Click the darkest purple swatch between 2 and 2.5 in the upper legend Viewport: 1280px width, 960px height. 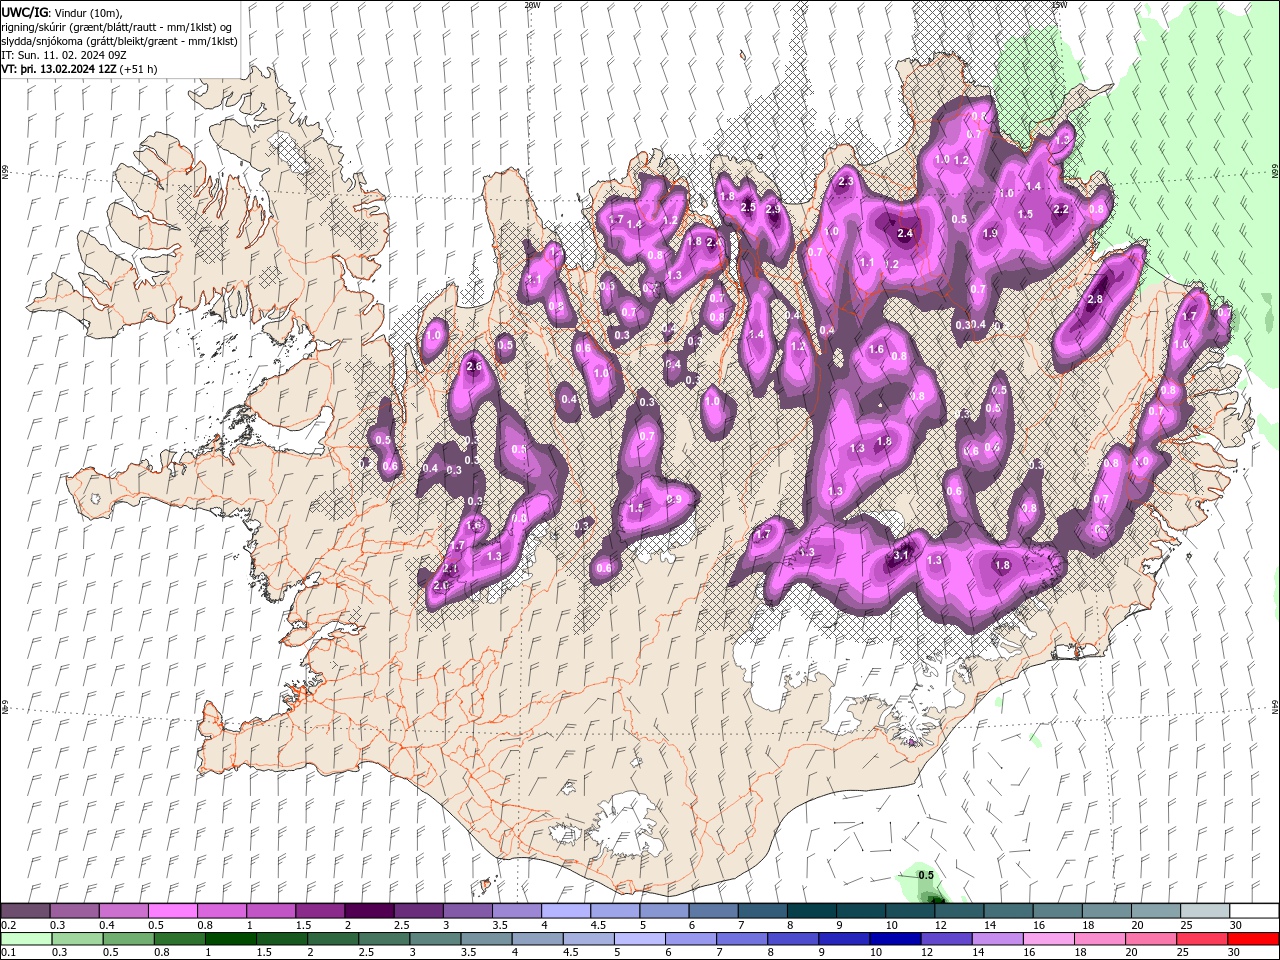tap(369, 911)
